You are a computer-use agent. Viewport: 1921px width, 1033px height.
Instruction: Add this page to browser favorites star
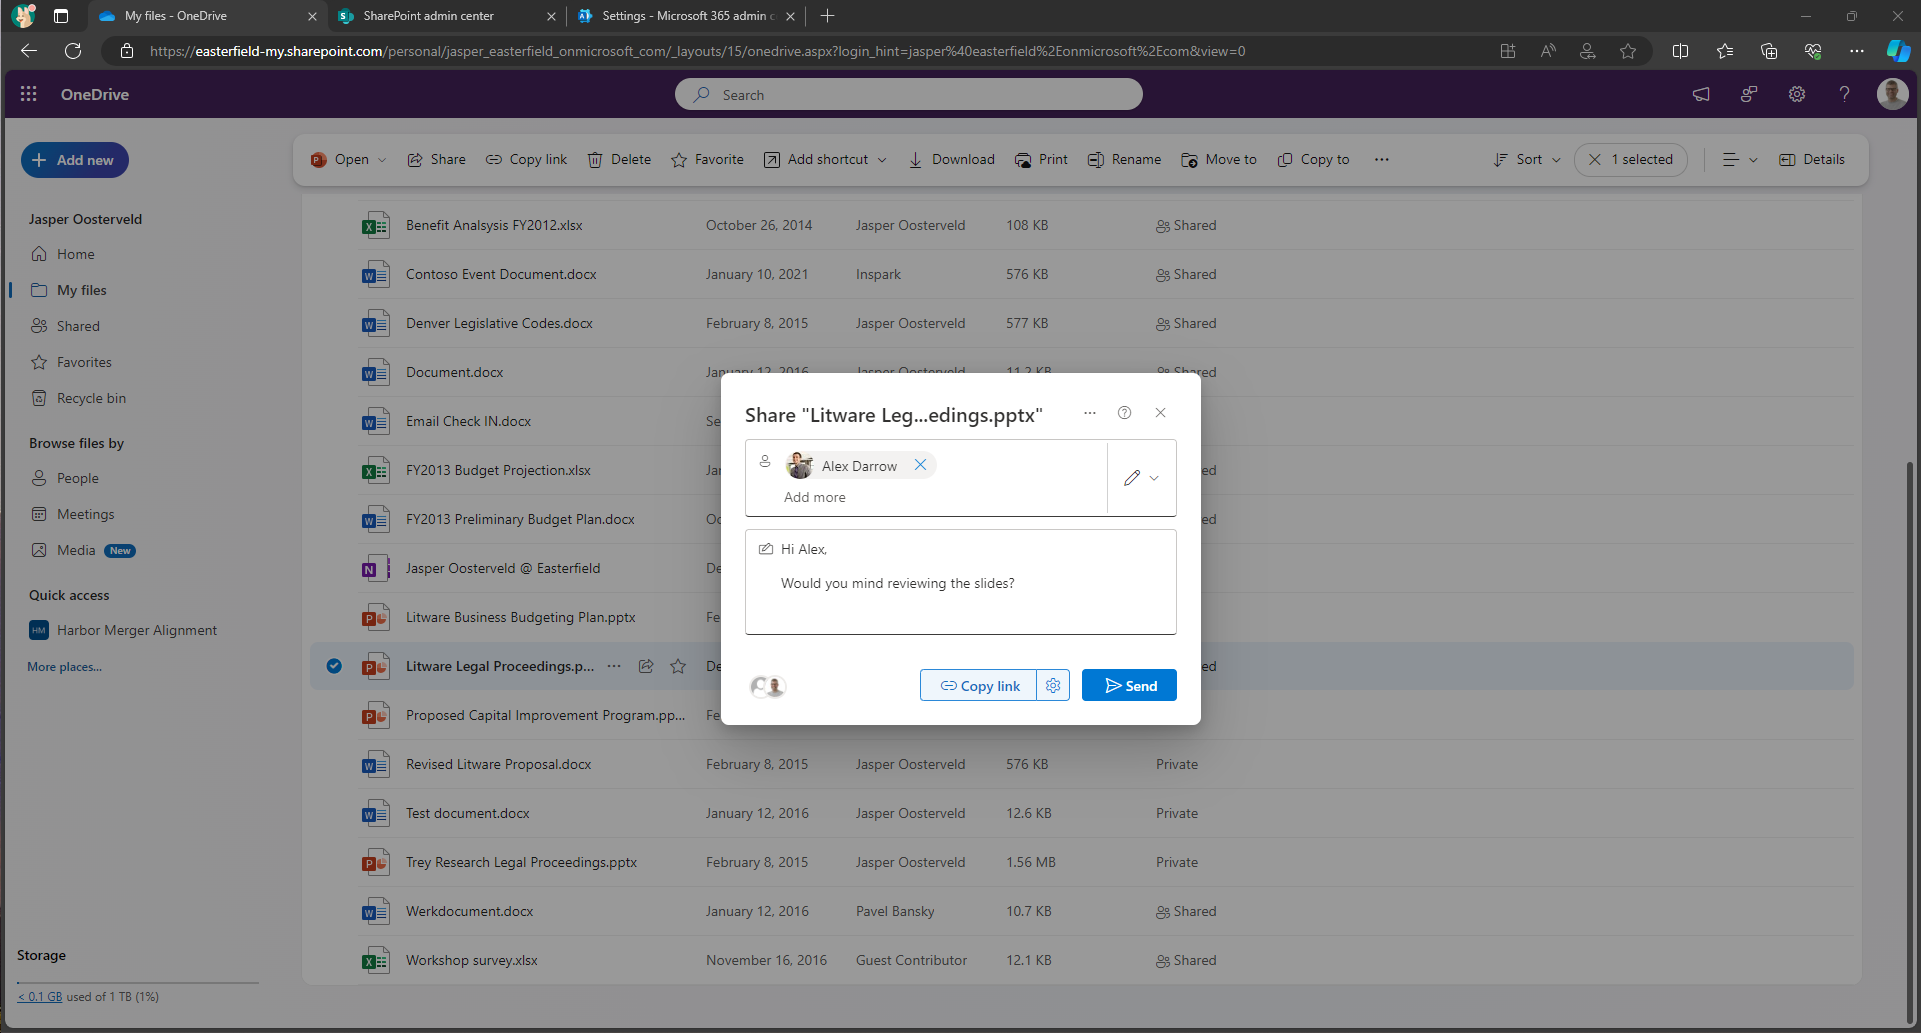(1628, 51)
